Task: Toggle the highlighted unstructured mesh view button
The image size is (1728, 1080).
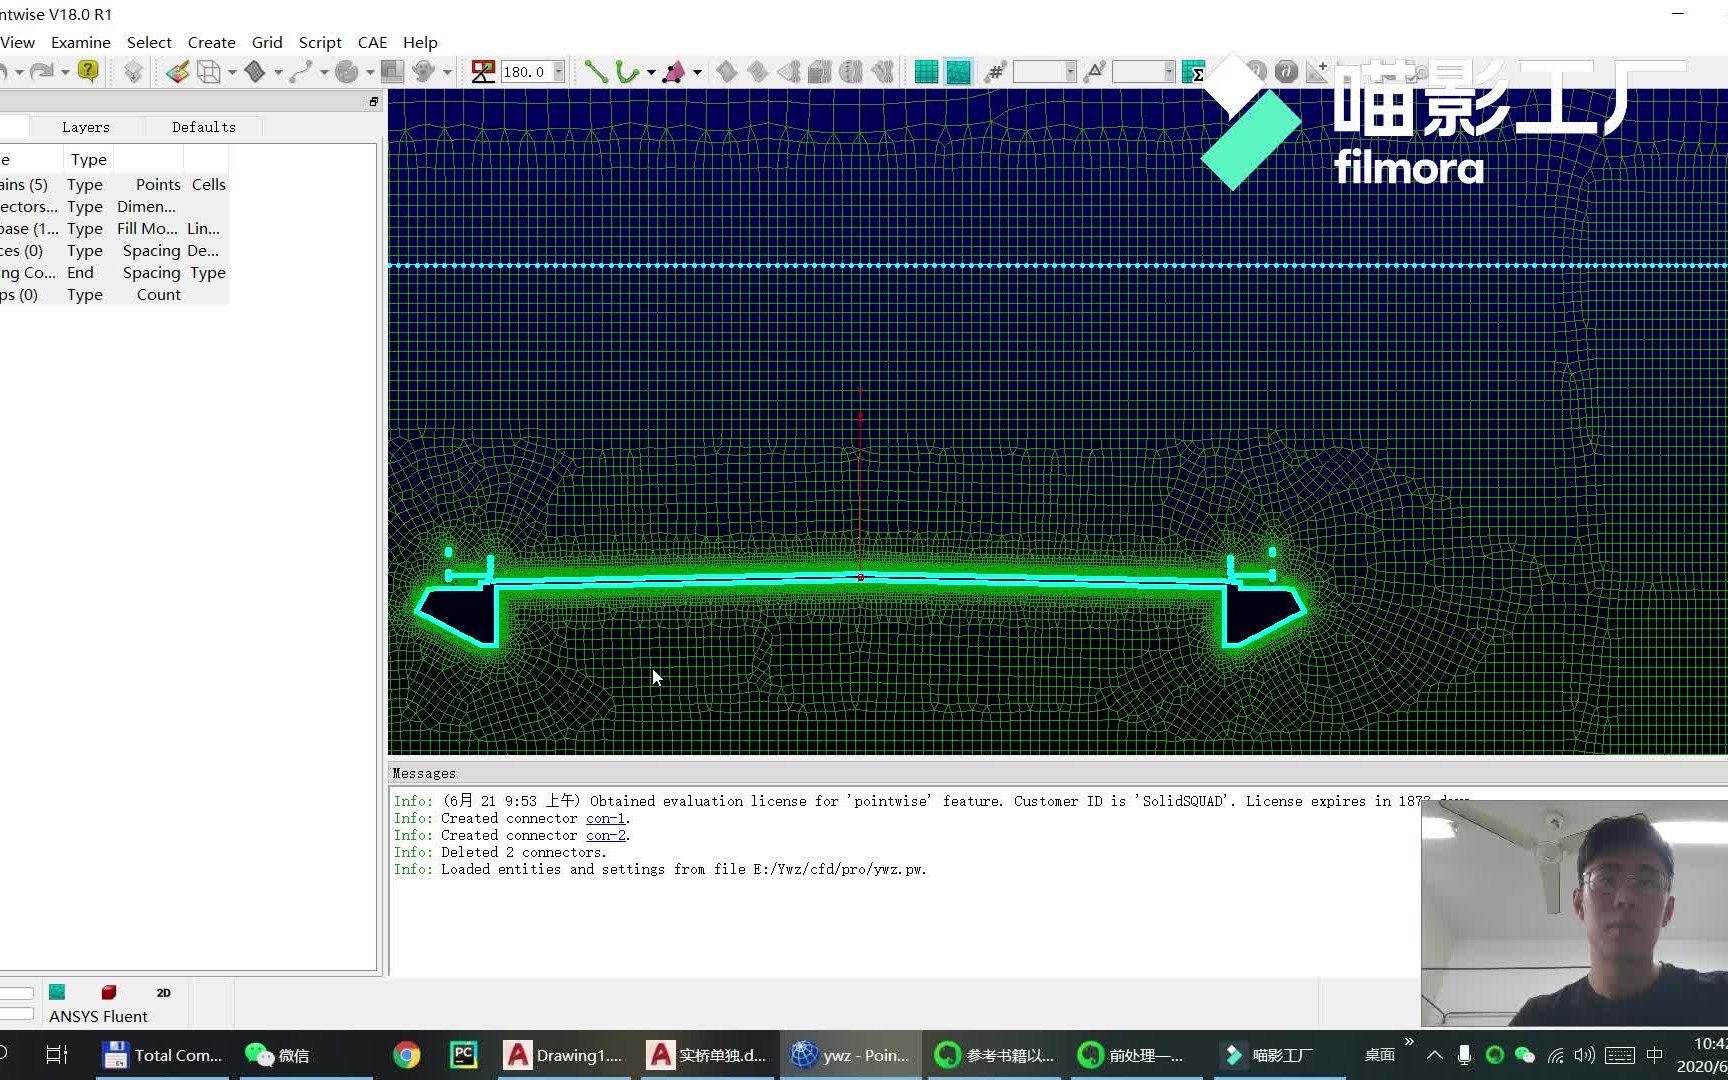Action: coord(959,71)
